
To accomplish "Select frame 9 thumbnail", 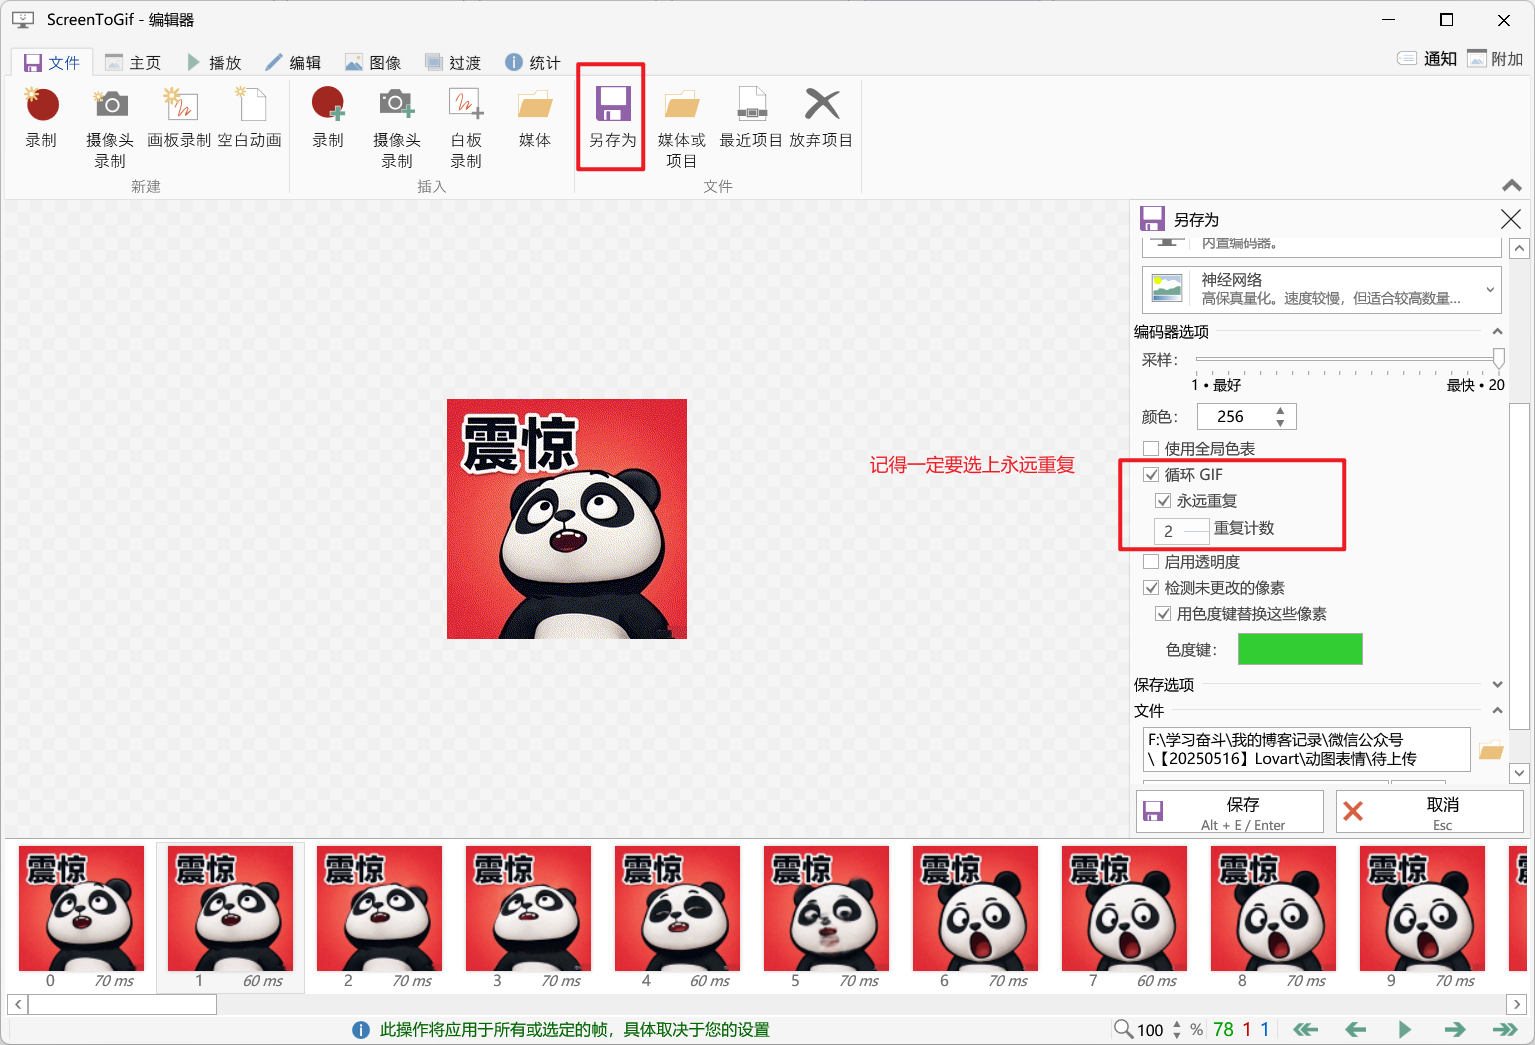I will click(1422, 917).
